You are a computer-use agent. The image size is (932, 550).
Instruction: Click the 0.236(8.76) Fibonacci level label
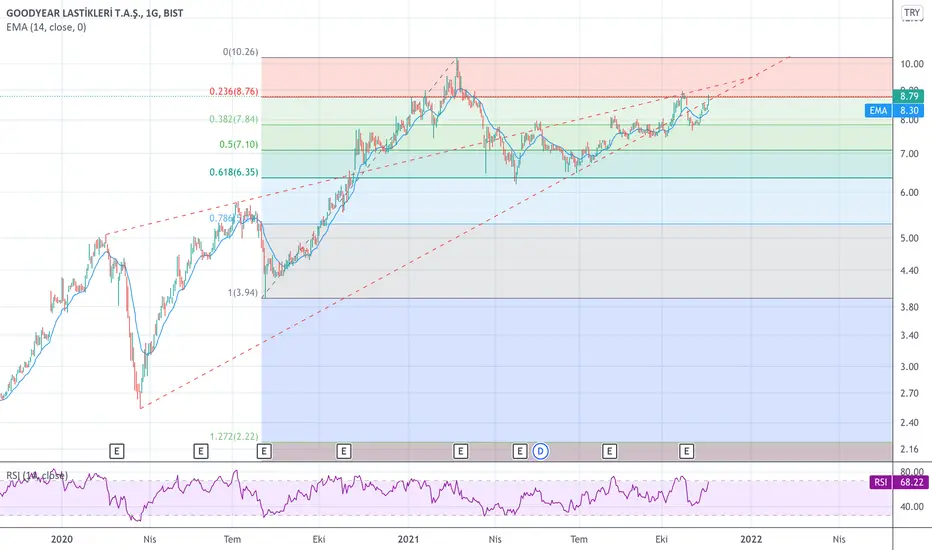coord(234,92)
